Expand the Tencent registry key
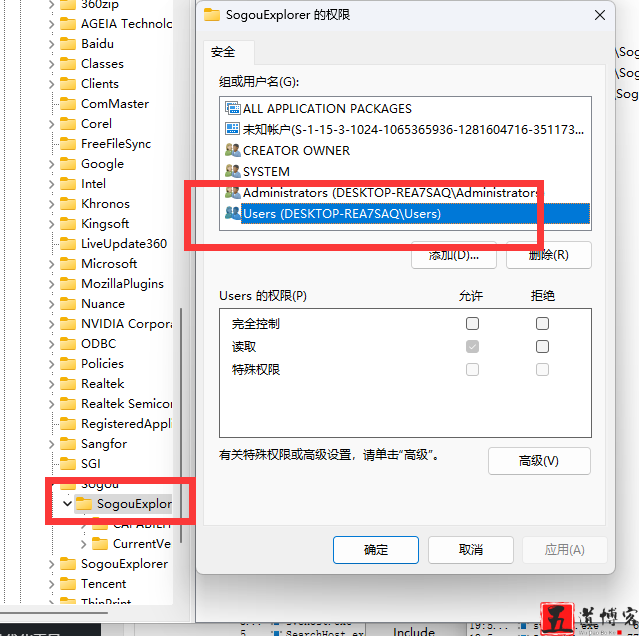 51,584
